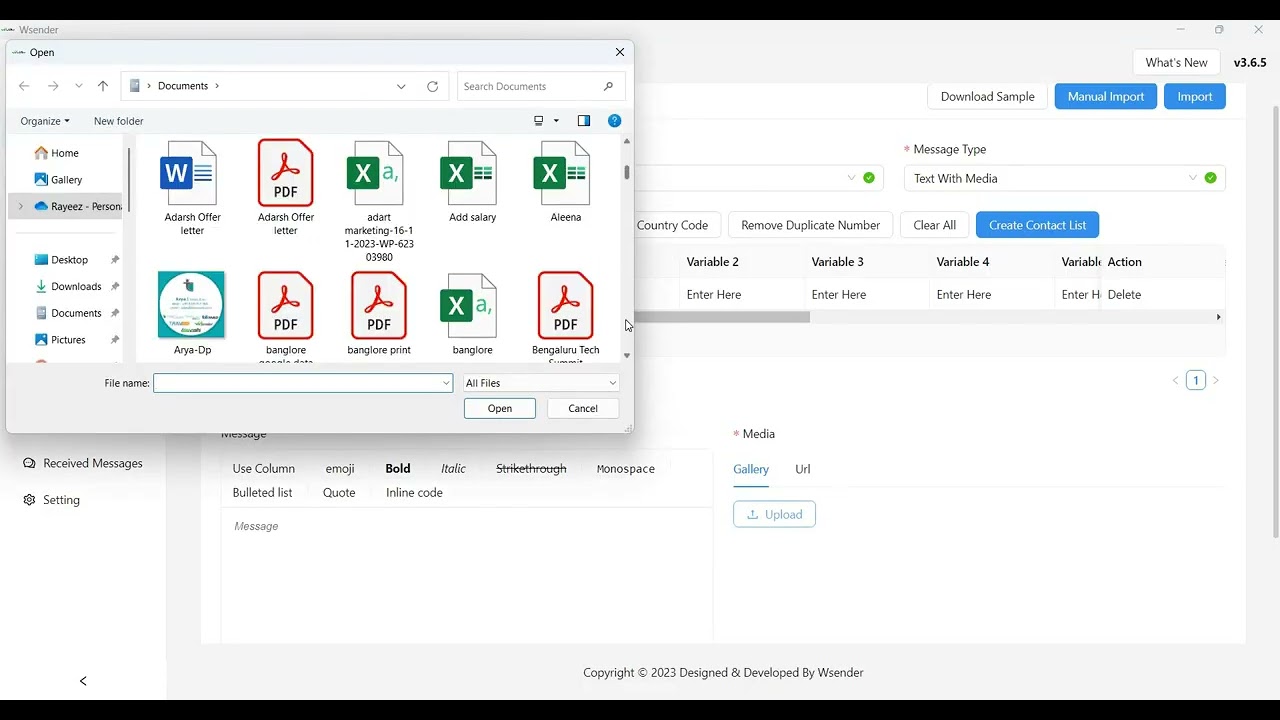Click the table horizontal scrollbar
Viewport: 1280px width, 720px height.
click(x=722, y=317)
